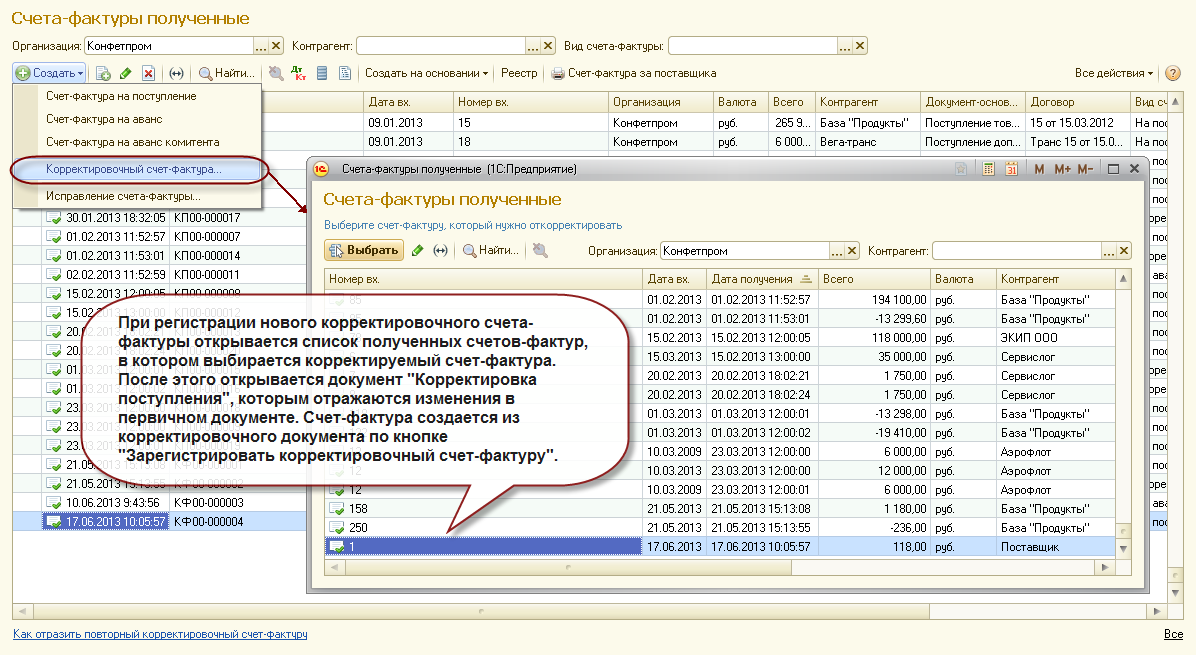Expand the Создать на основании dropdown
The width and height of the screenshot is (1196, 655).
tap(426, 73)
